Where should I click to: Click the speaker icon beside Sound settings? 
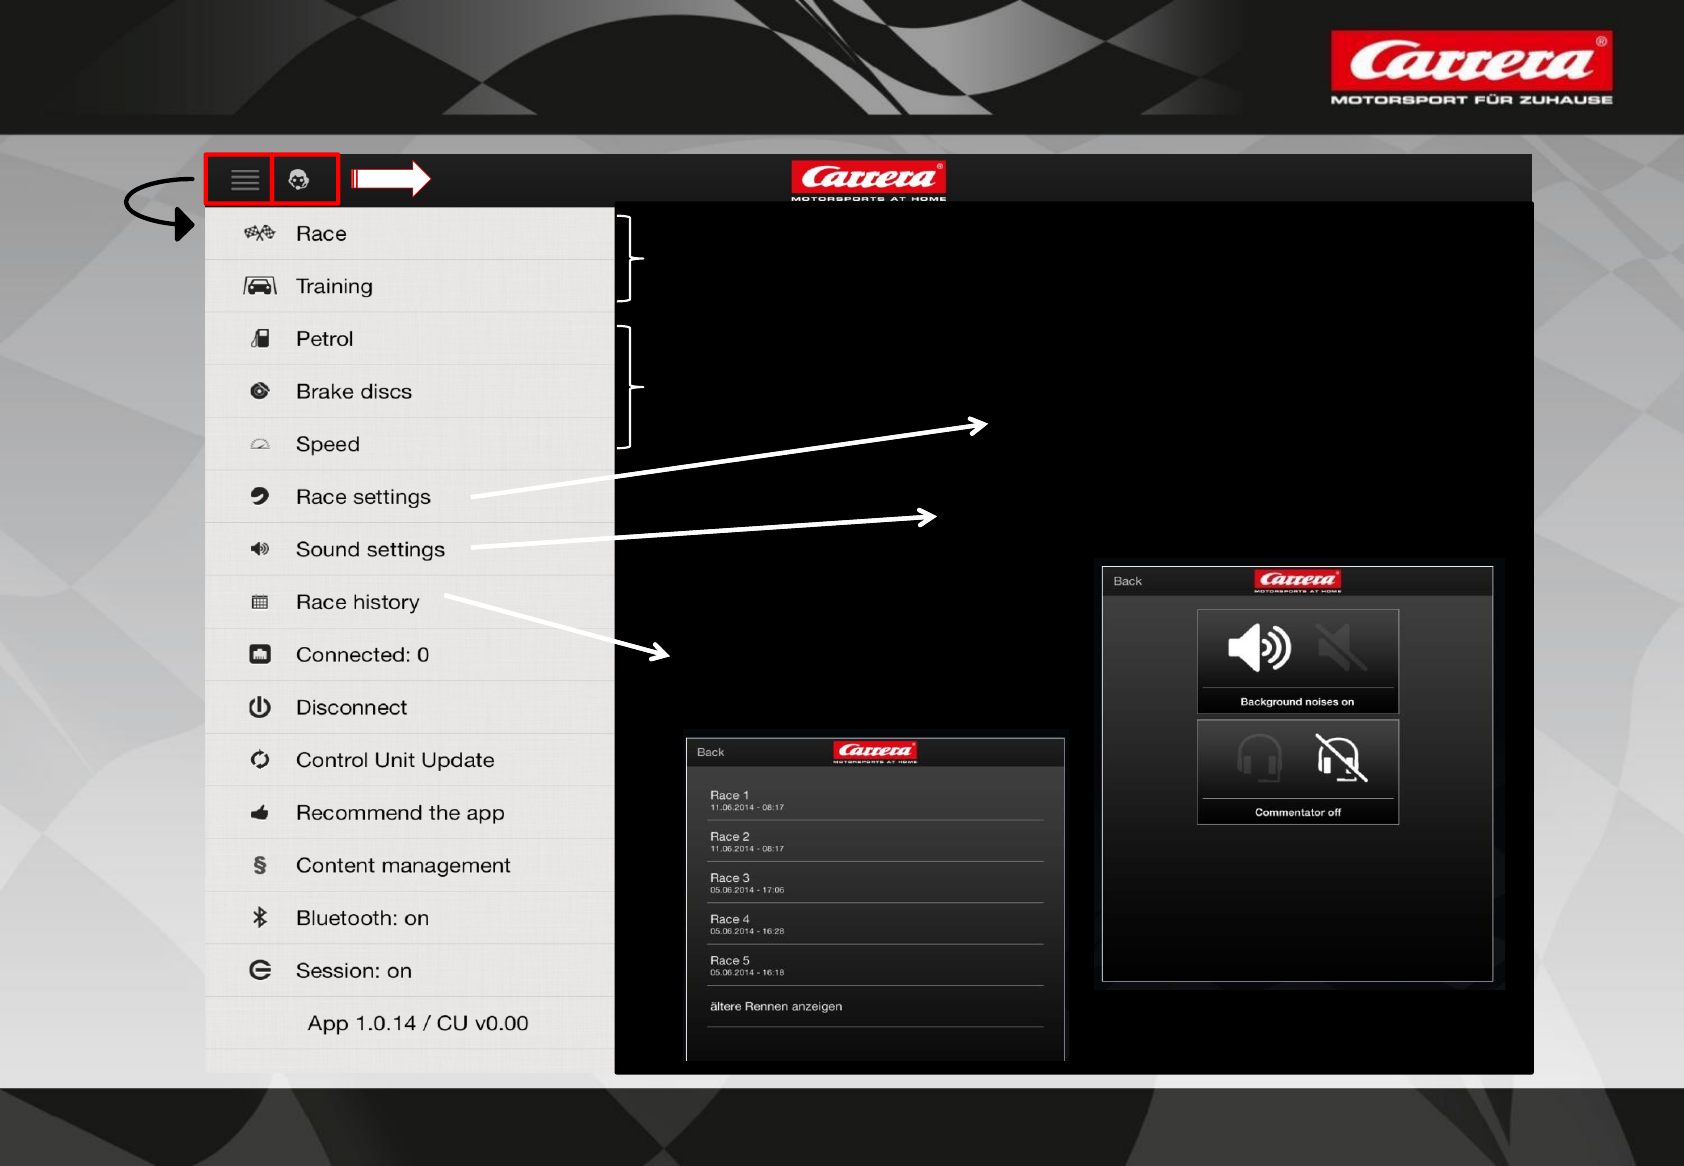click(x=260, y=549)
